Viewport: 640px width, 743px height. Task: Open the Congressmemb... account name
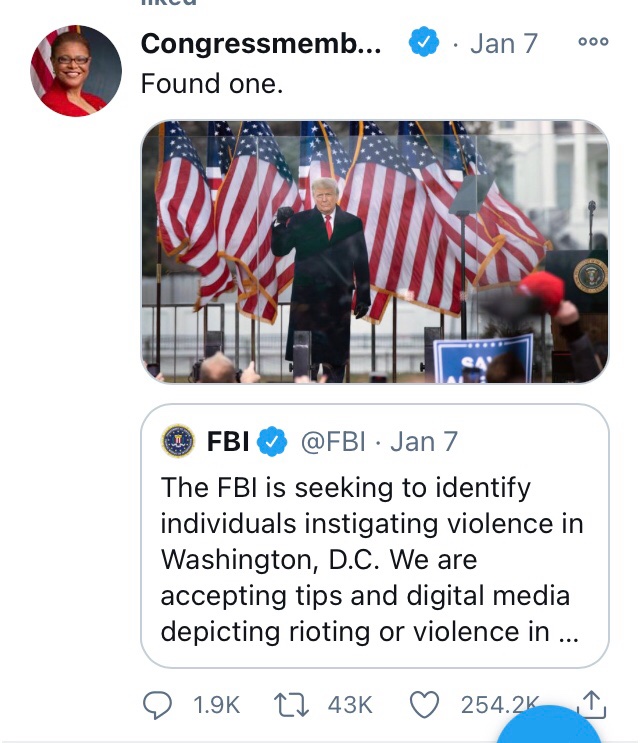[261, 43]
